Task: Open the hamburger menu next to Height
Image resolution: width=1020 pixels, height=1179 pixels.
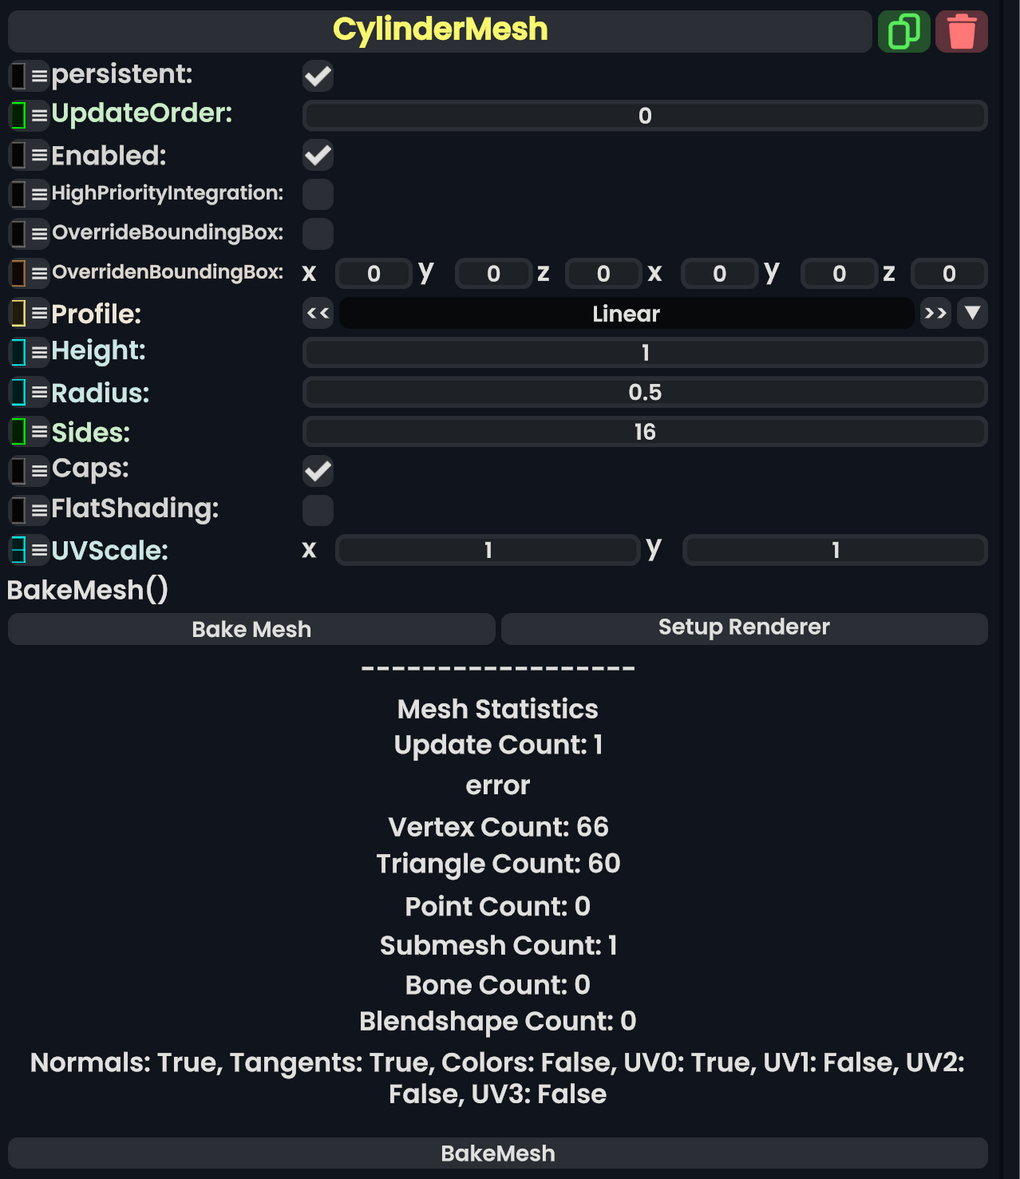Action: click(x=38, y=352)
